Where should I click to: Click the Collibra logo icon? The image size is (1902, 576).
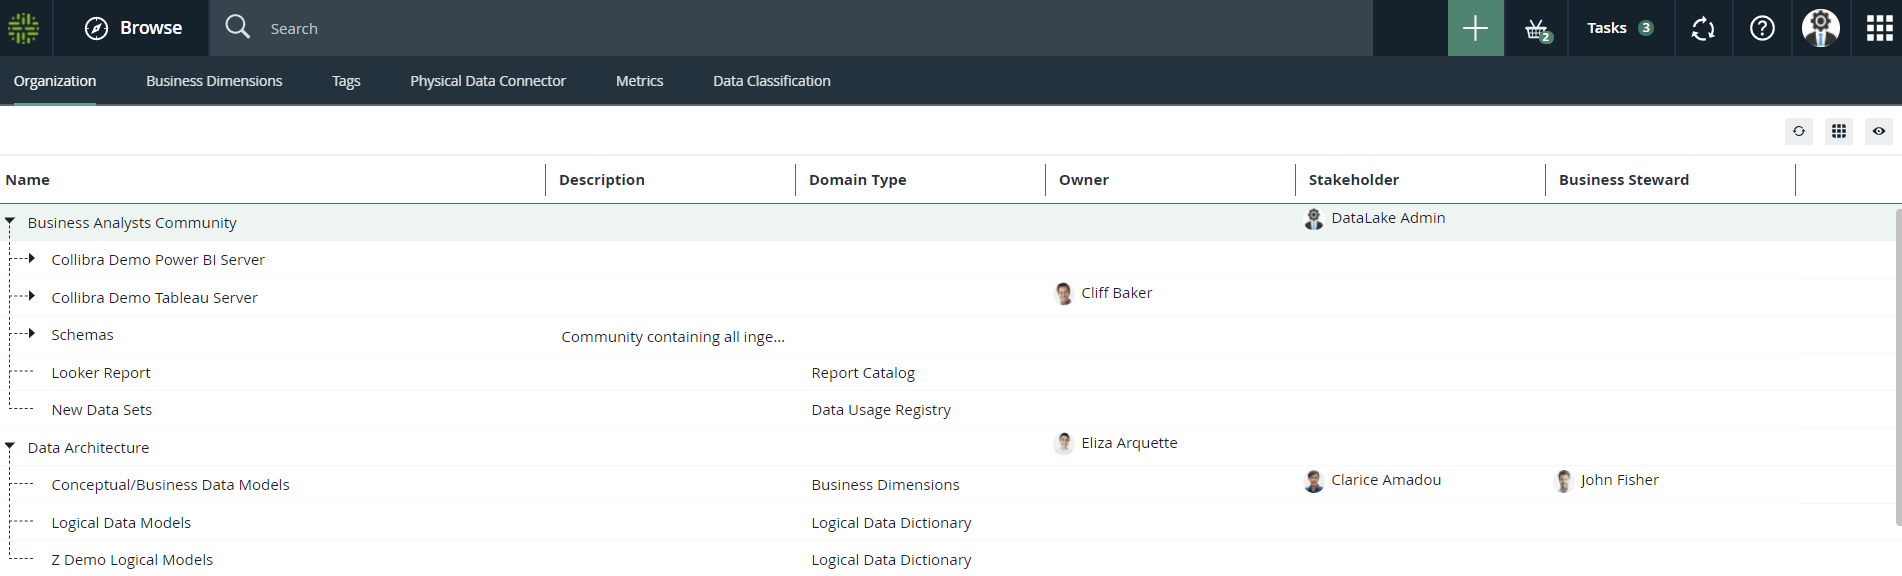(x=24, y=28)
